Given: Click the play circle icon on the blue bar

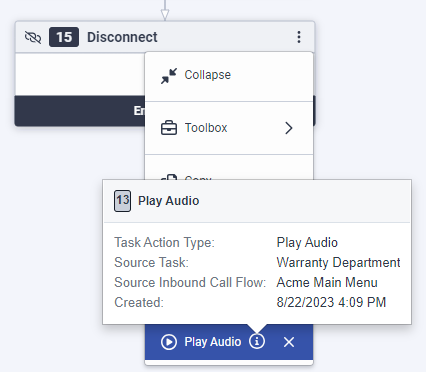Looking at the screenshot, I should pyautogui.click(x=169, y=342).
